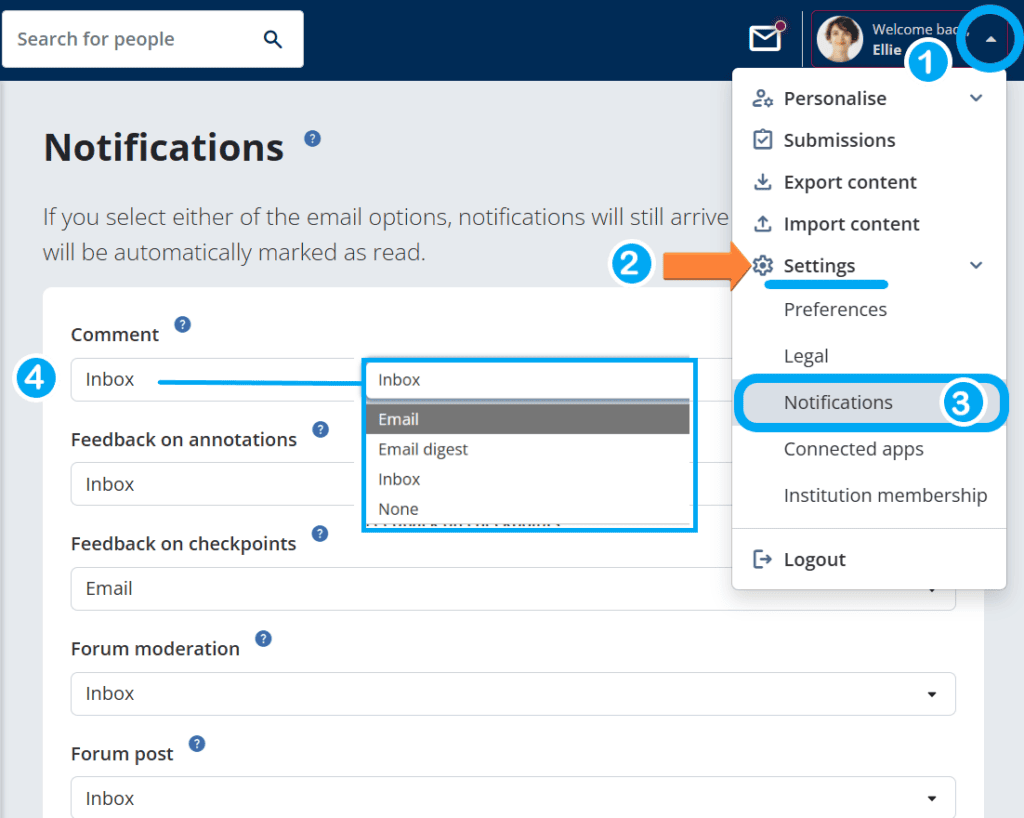Click the search magnifier icon

273,39
